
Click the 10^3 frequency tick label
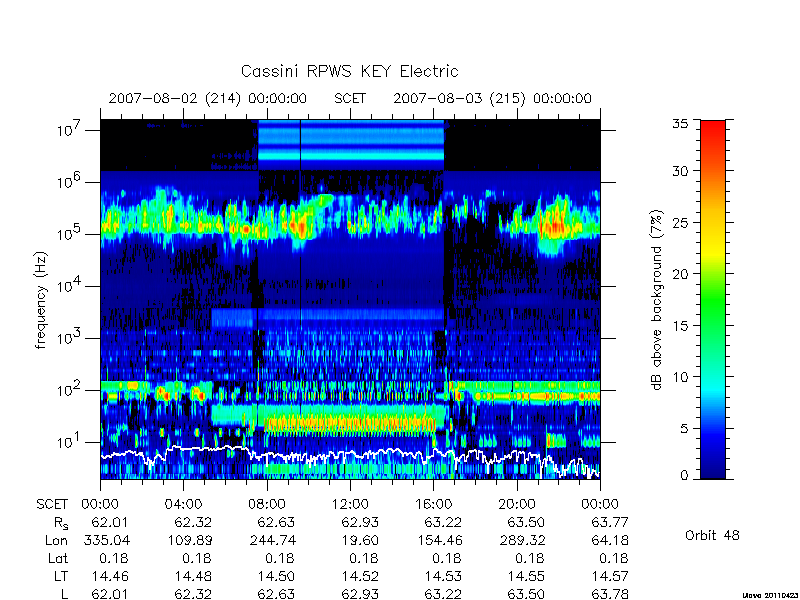click(x=71, y=338)
